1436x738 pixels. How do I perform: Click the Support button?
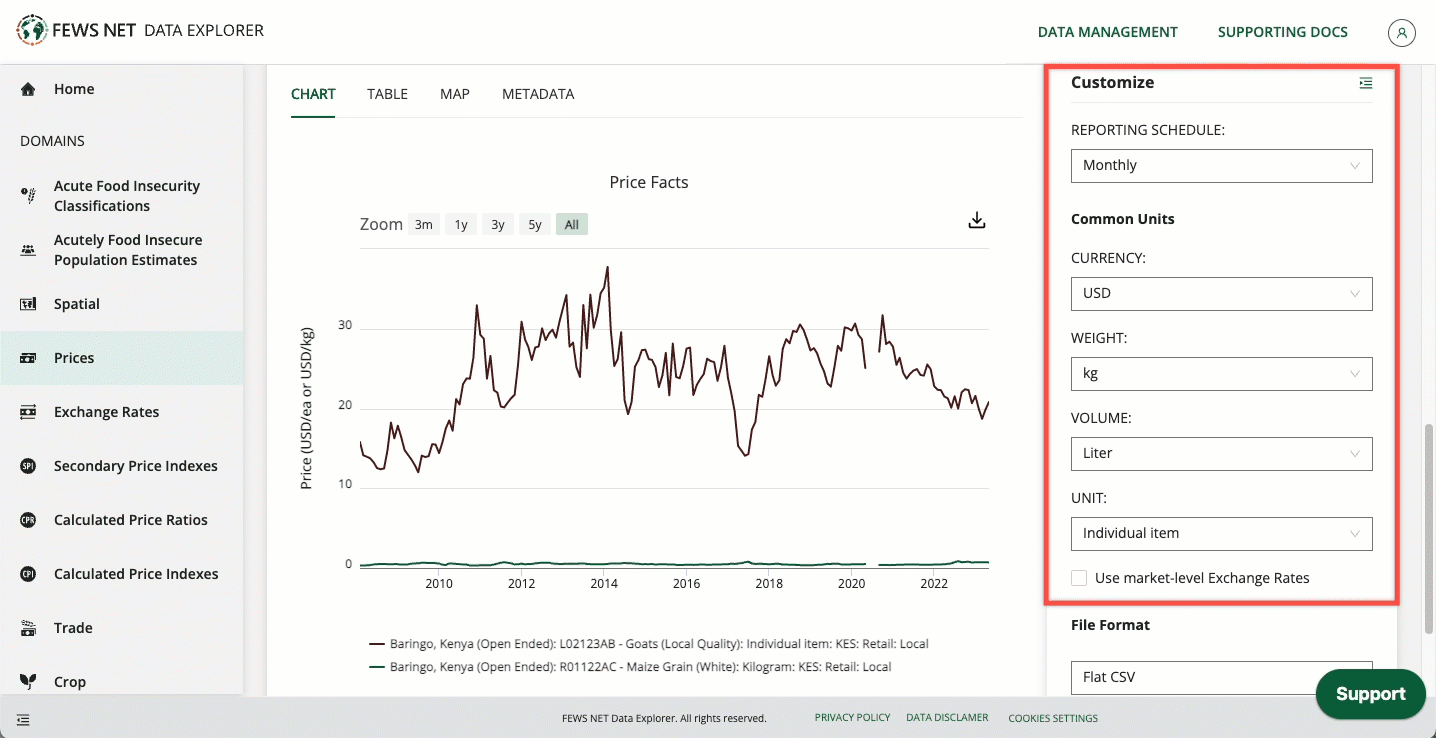tap(1370, 694)
